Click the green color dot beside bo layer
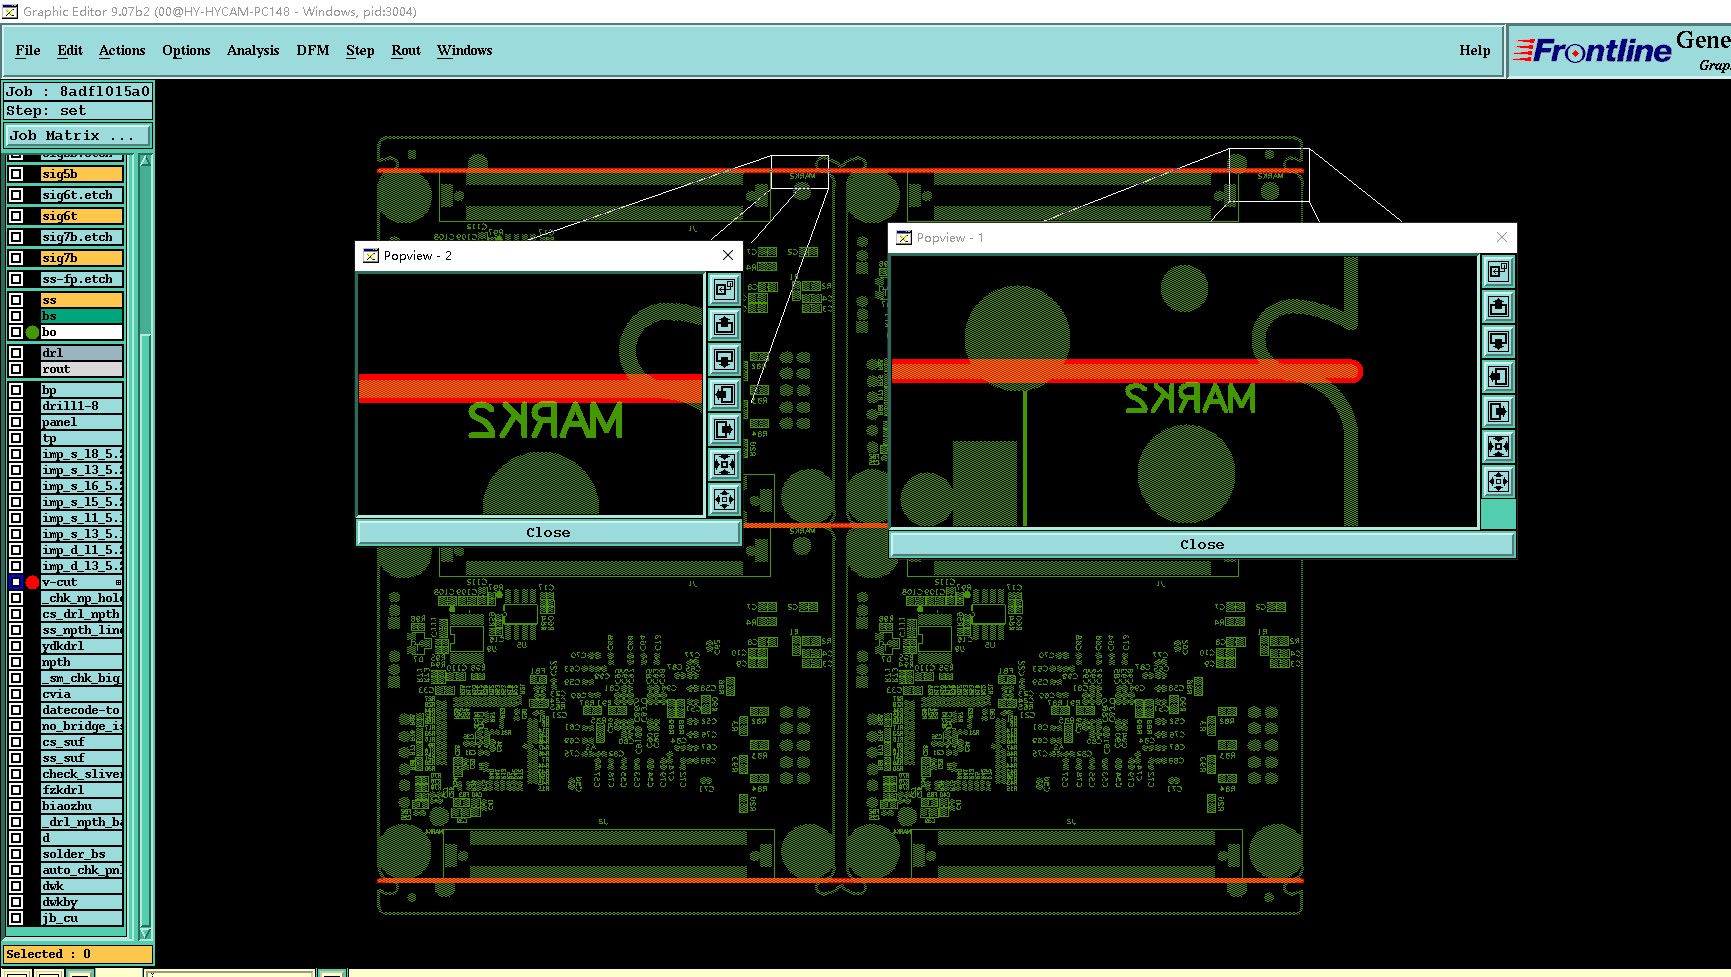This screenshot has height=977, width=1731. click(x=32, y=332)
